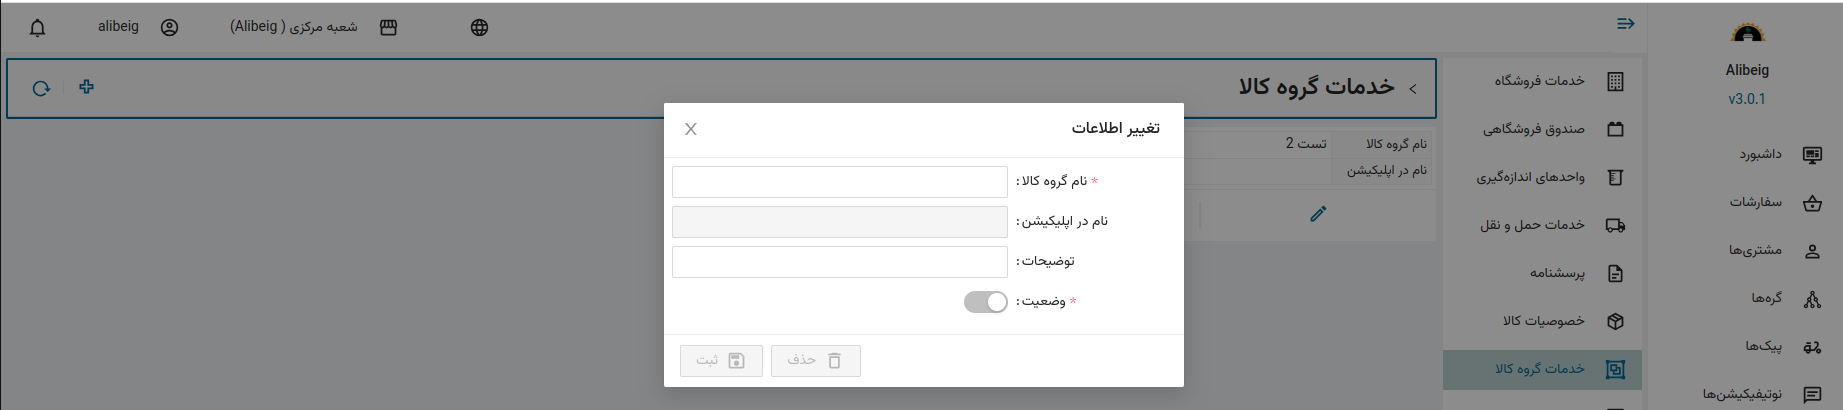Open سفارشات orders menu item
The image size is (1843, 410).
pos(1775,202)
